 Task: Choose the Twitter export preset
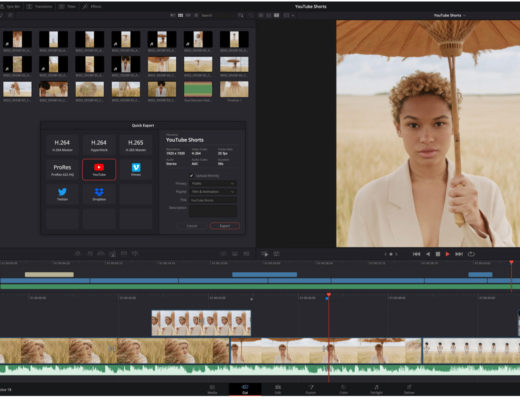[x=62, y=194]
